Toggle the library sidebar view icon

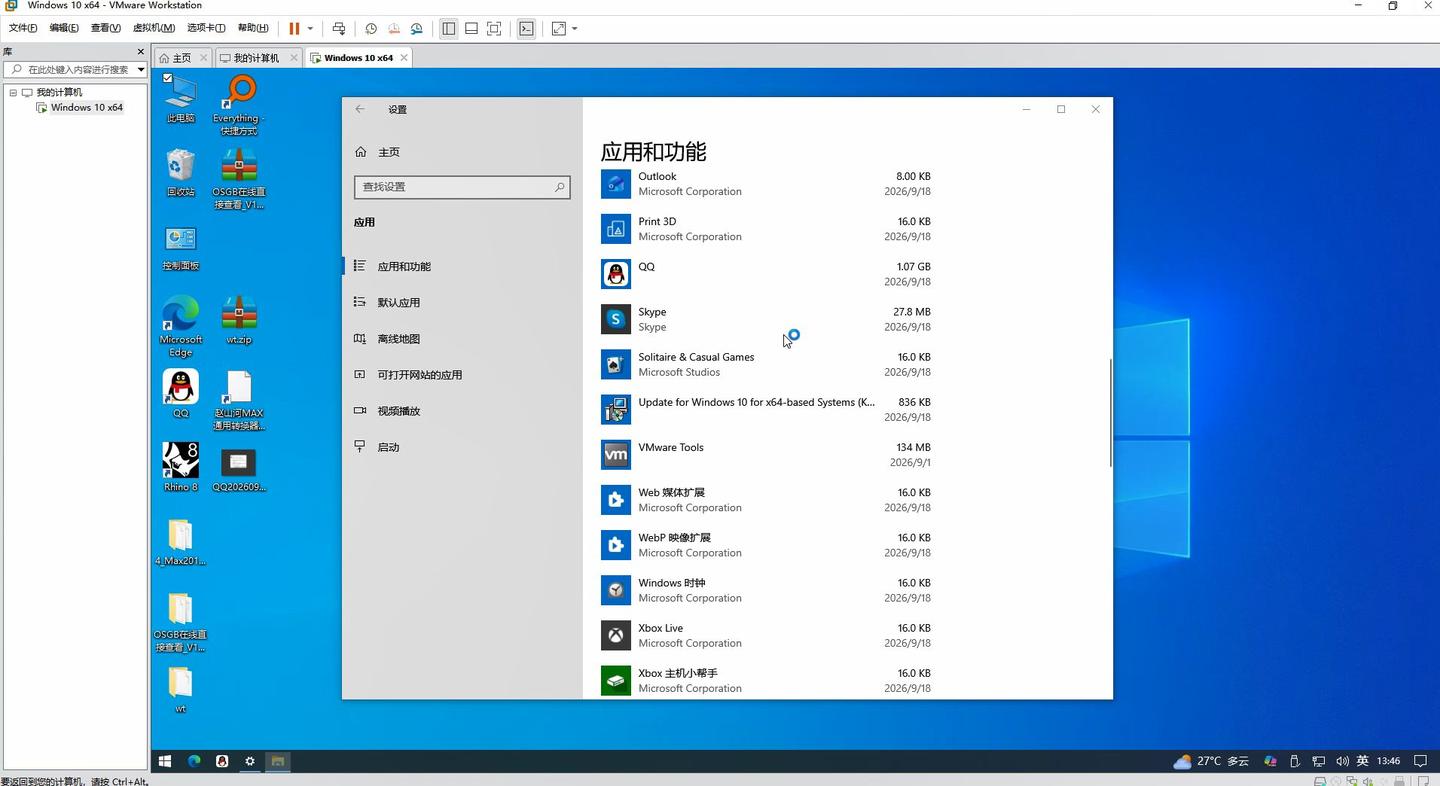click(x=449, y=28)
